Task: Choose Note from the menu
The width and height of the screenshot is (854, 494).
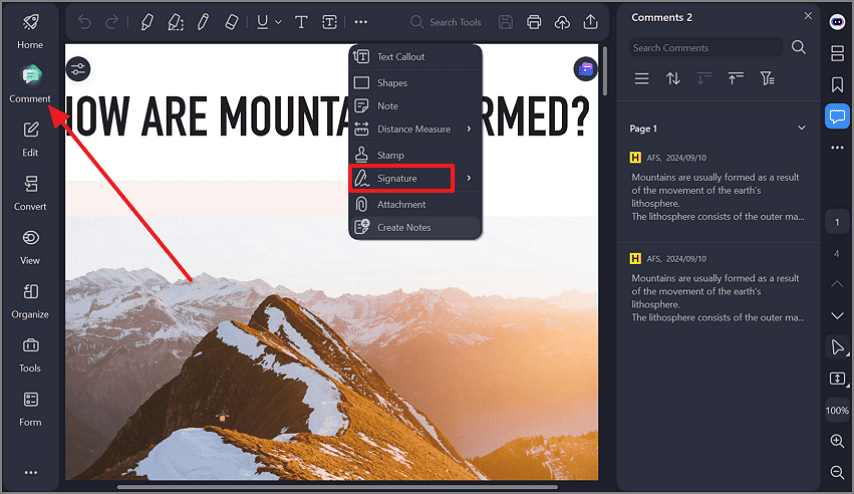Action: click(x=415, y=106)
